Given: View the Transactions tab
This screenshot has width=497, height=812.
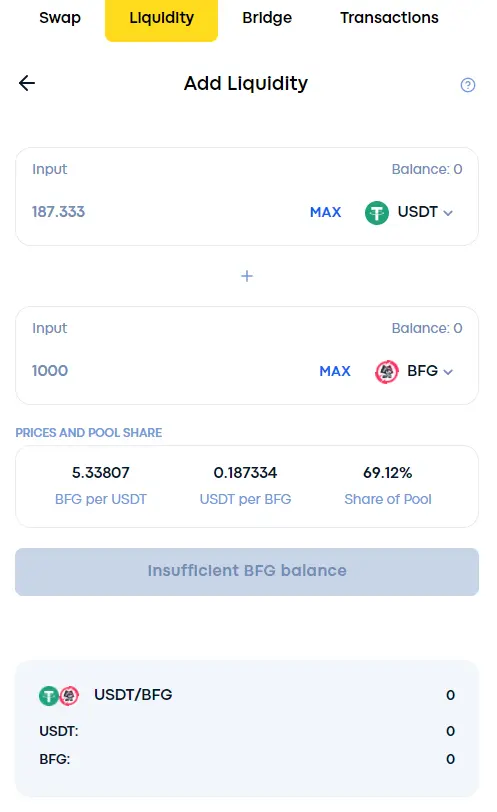Looking at the screenshot, I should 389,18.
